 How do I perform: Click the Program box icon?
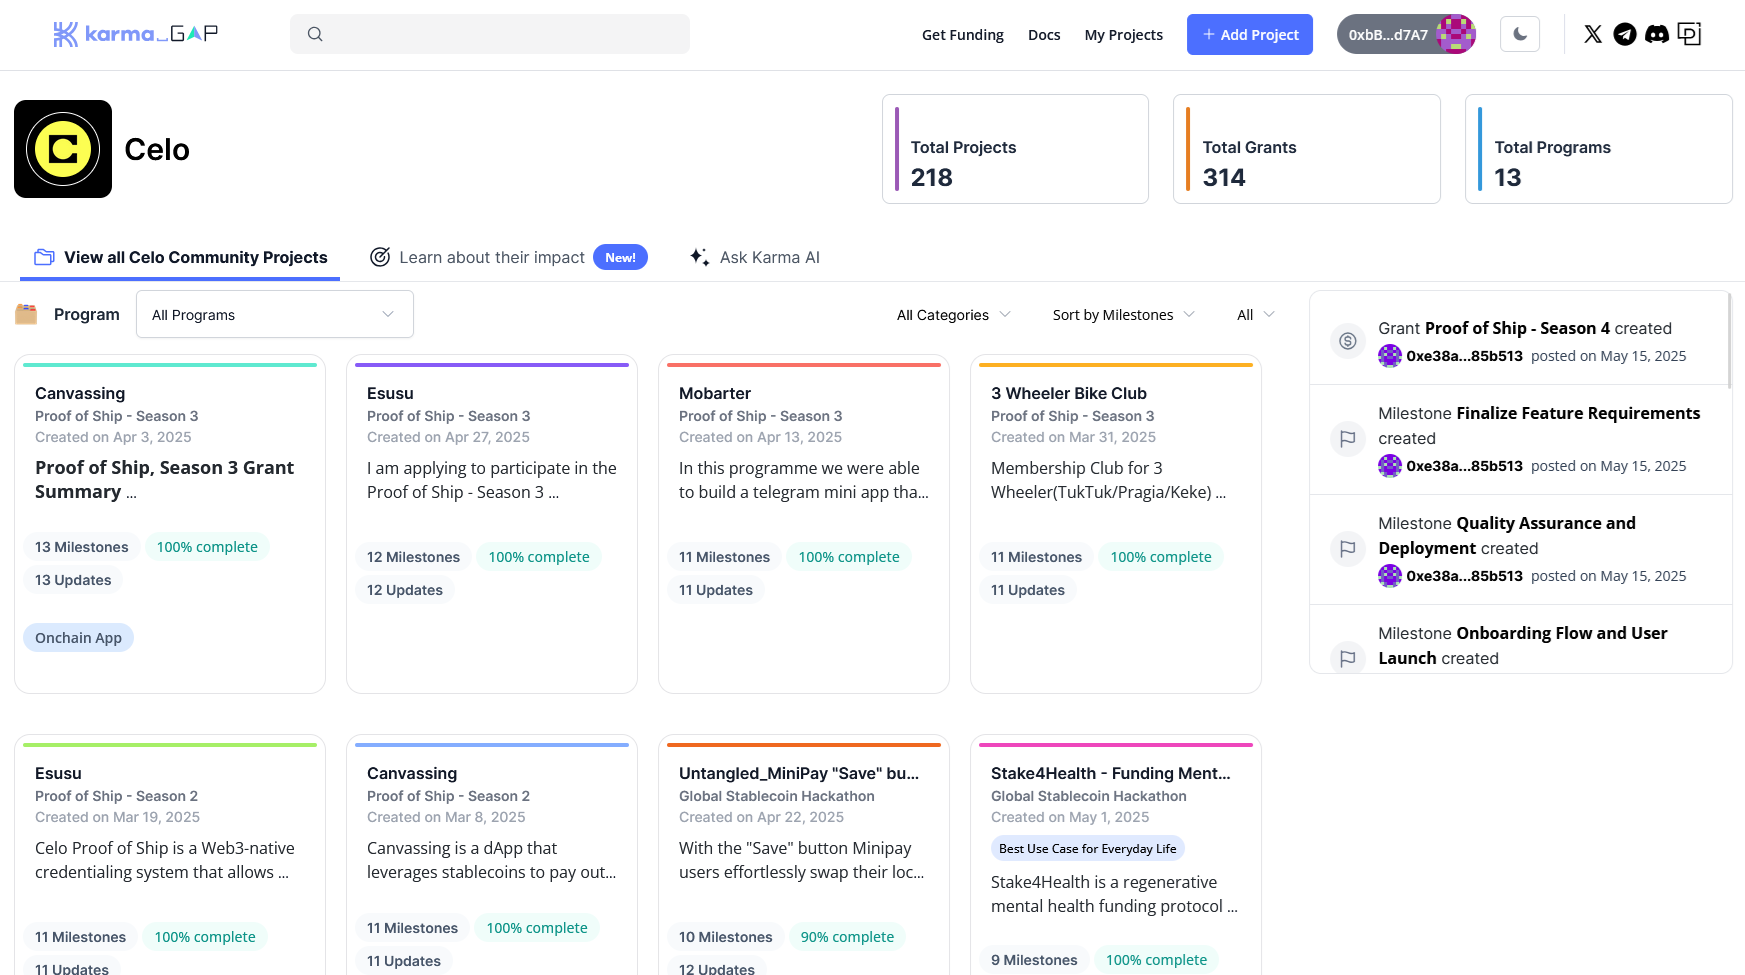26,314
